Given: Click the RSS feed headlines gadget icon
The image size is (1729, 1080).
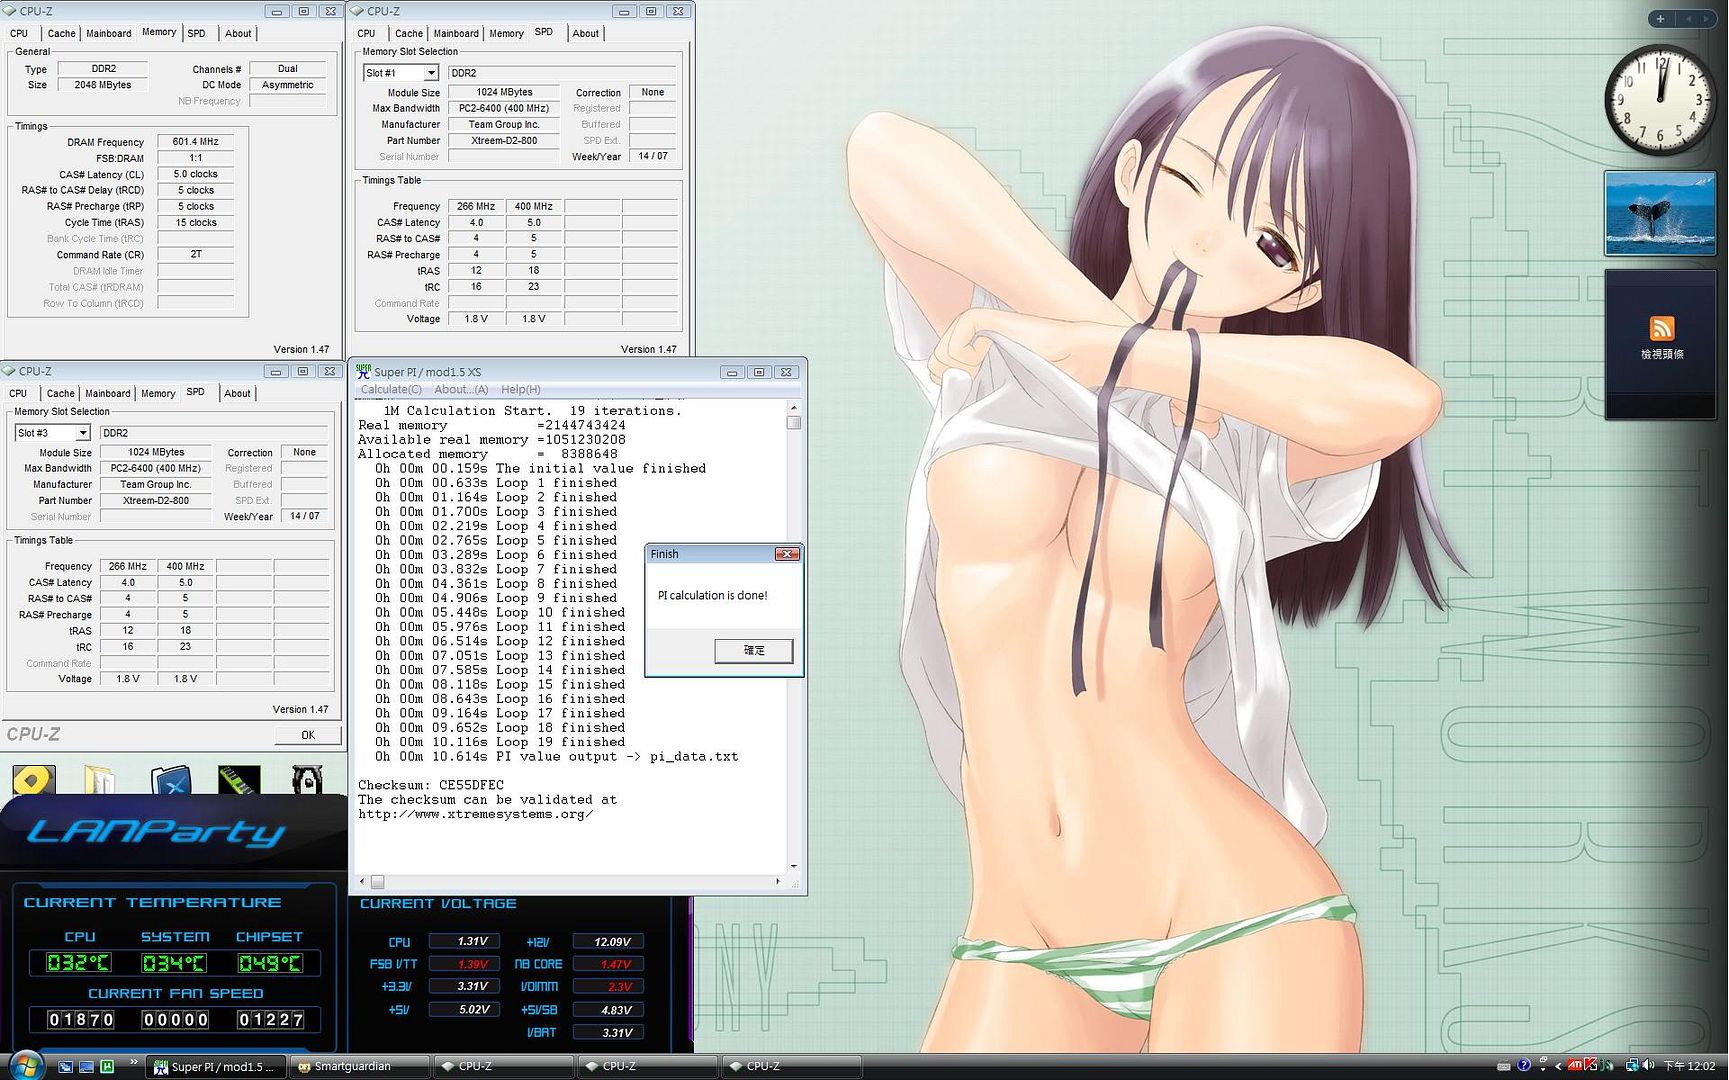Looking at the screenshot, I should [1661, 328].
